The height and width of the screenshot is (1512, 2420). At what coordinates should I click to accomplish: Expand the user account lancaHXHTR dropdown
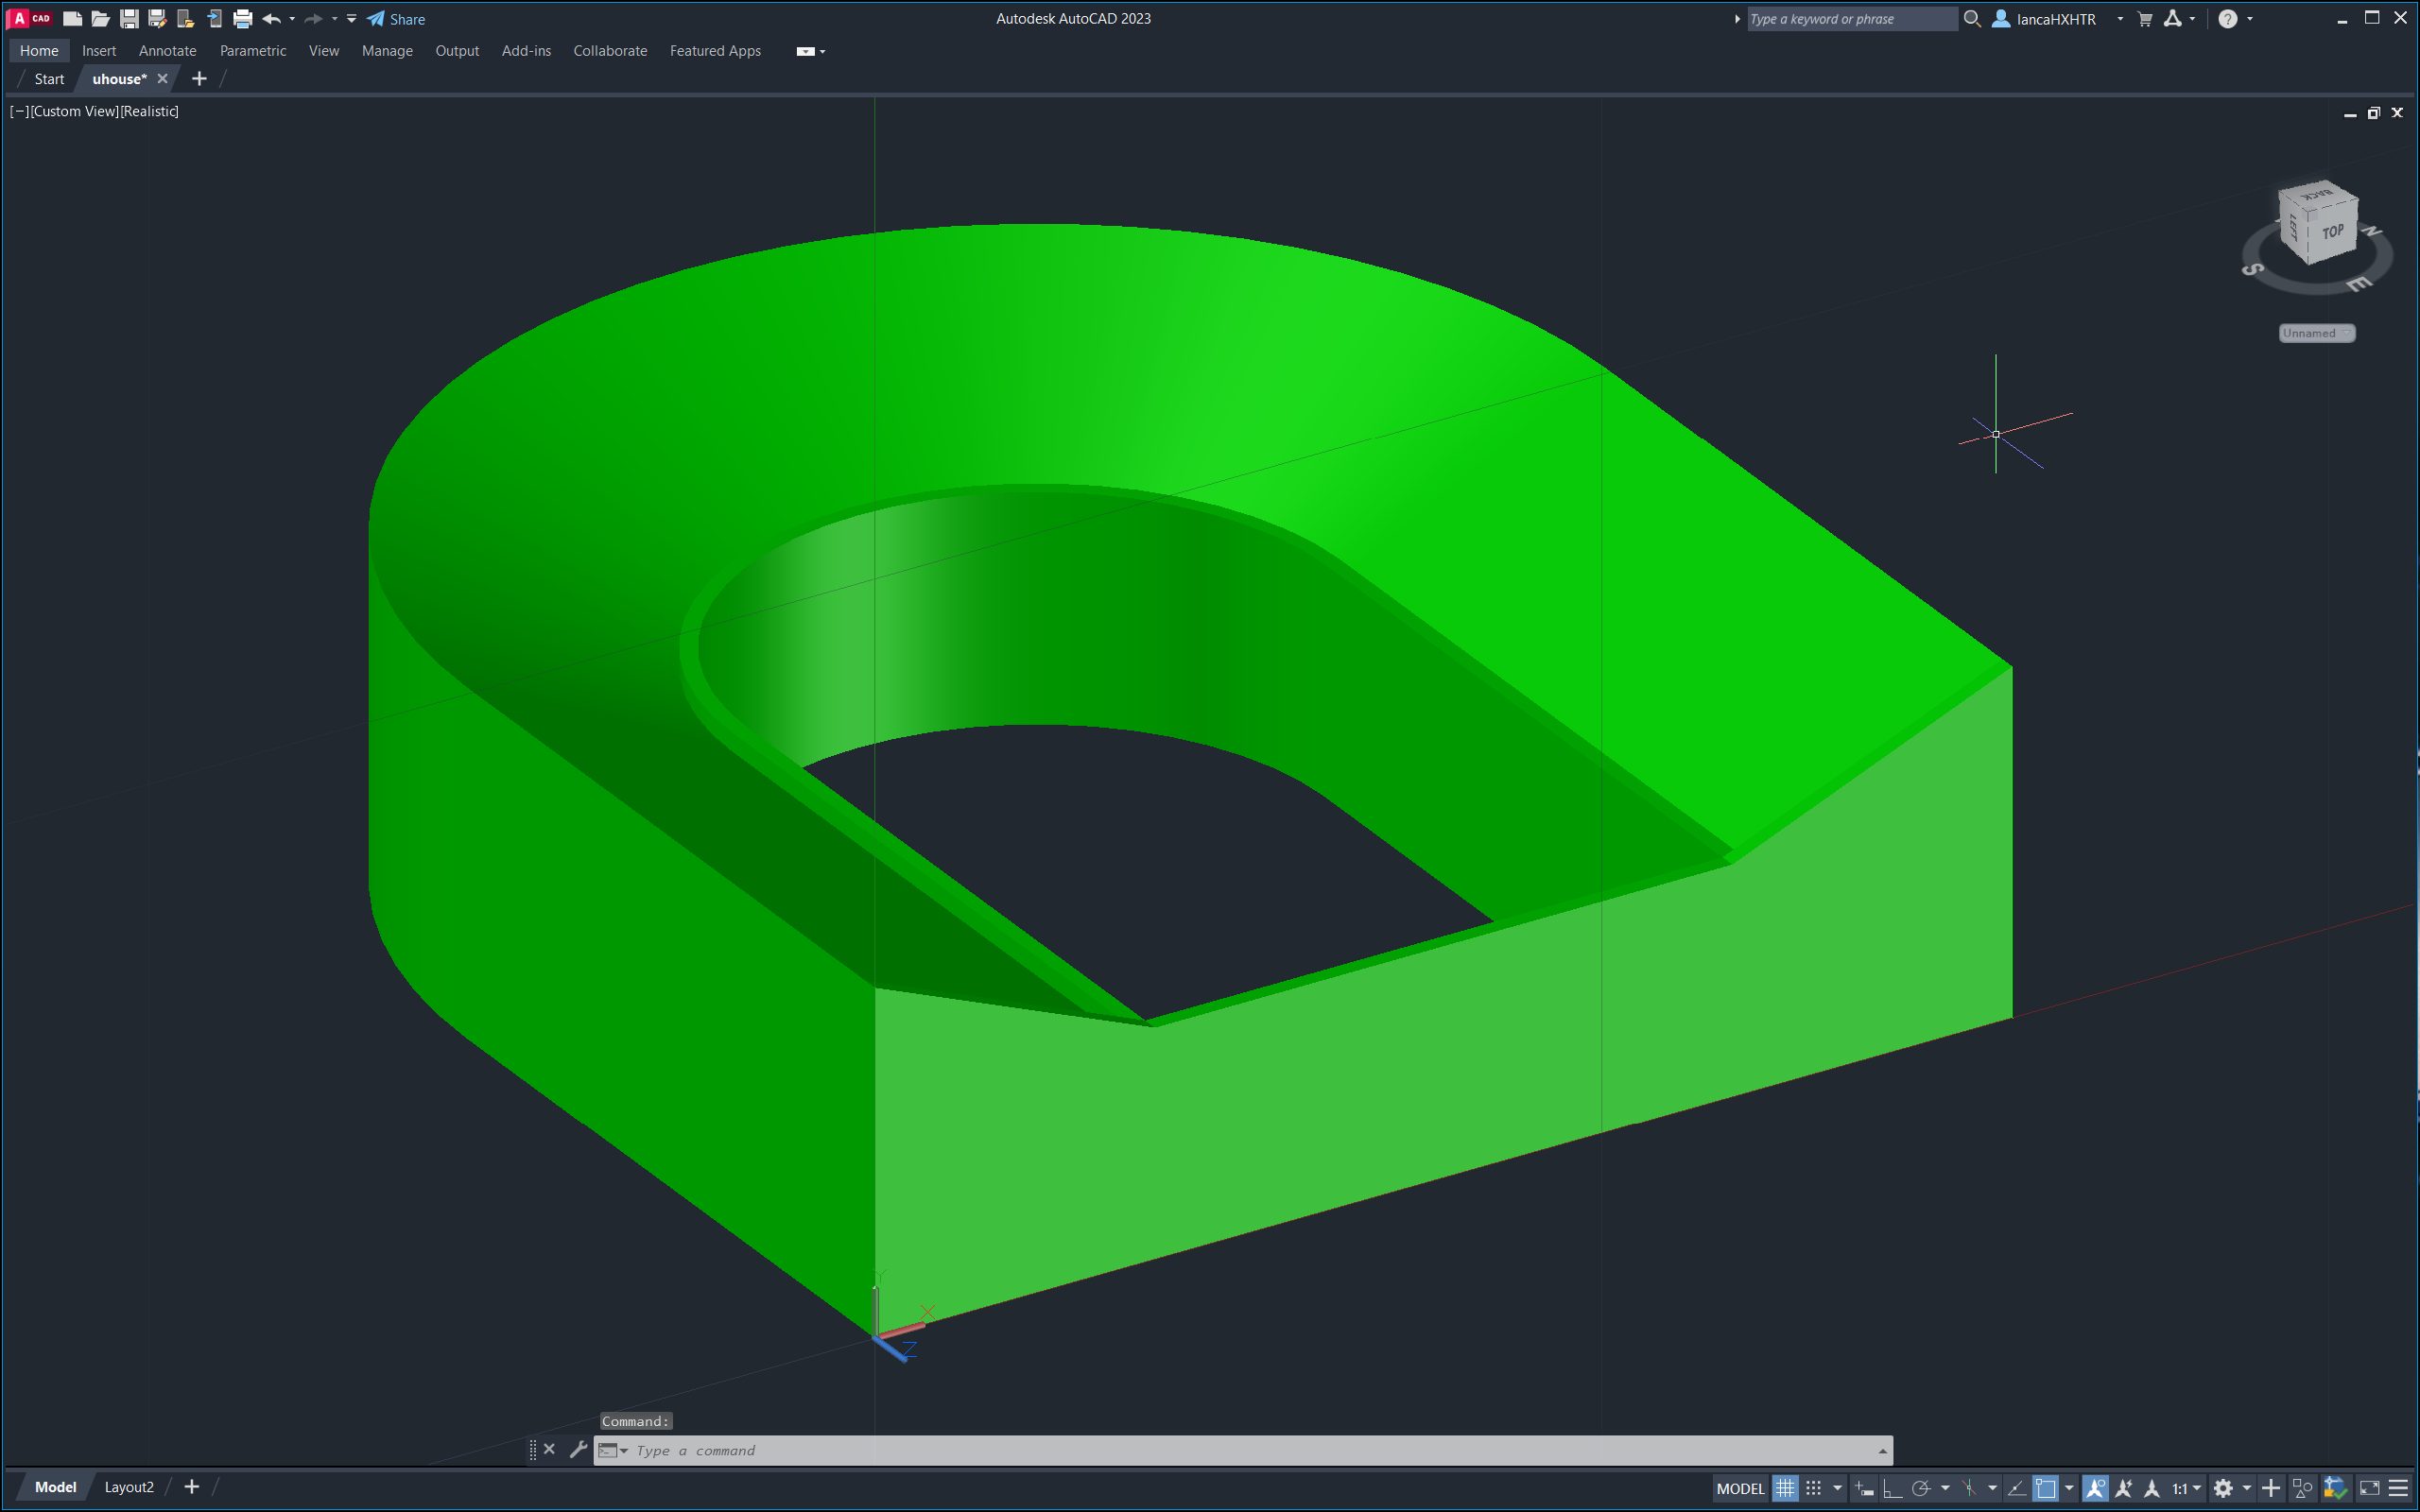pos(2120,19)
